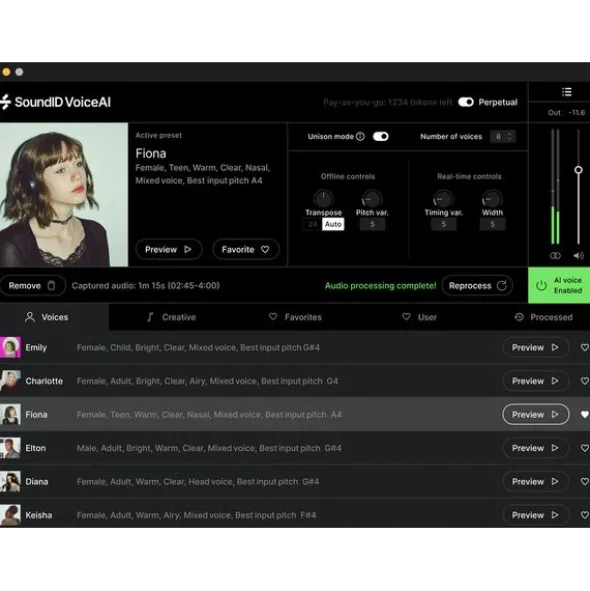Viewport: 590px width, 591px height.
Task: Preview the Elton voice
Action: 535,448
